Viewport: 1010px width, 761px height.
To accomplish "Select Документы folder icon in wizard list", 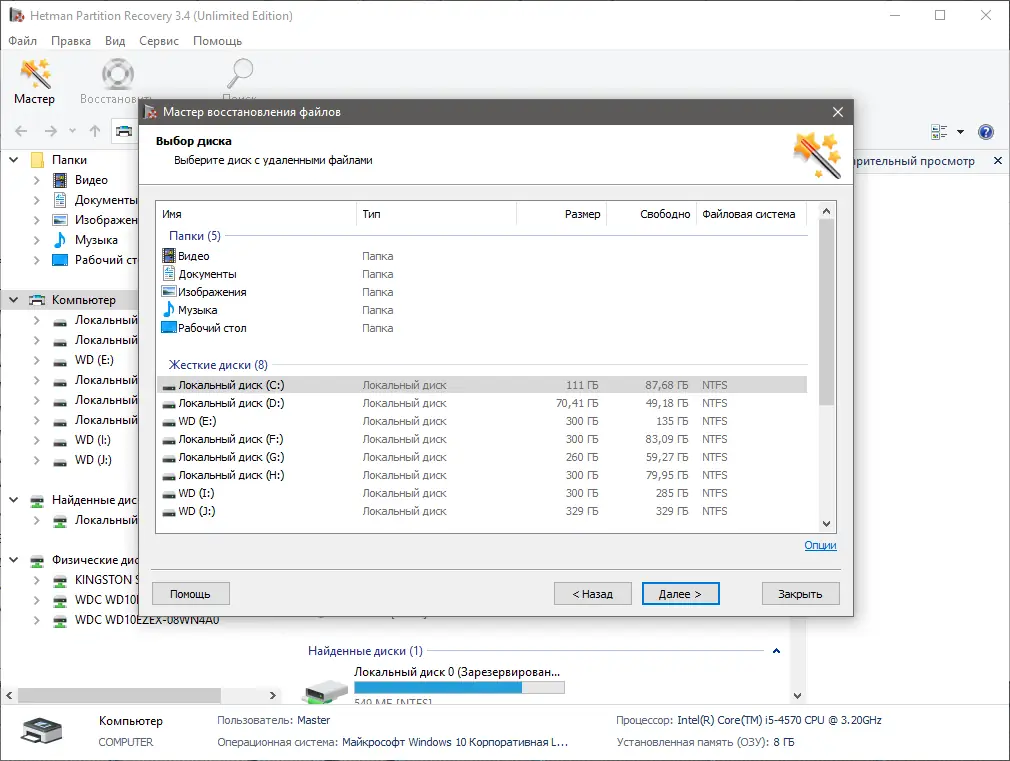I will point(169,274).
